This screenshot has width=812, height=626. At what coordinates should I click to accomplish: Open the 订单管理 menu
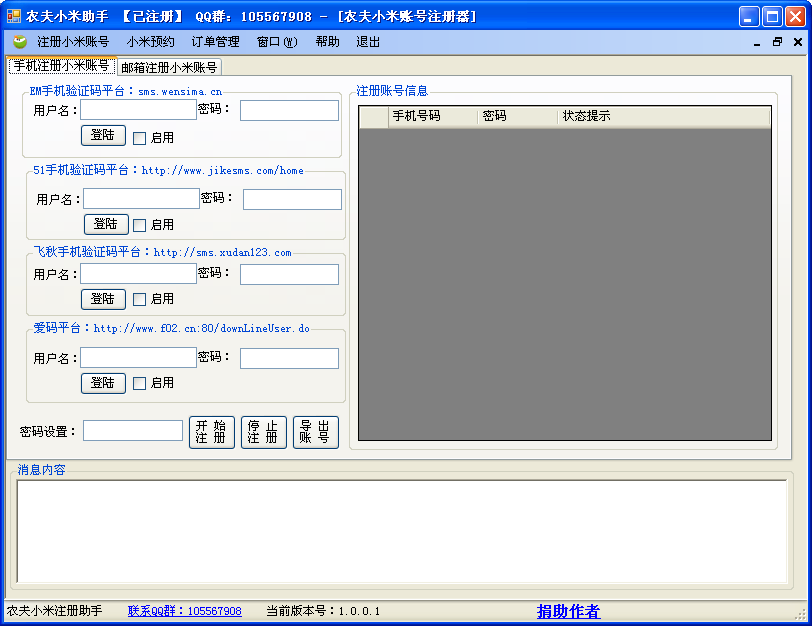pyautogui.click(x=215, y=42)
